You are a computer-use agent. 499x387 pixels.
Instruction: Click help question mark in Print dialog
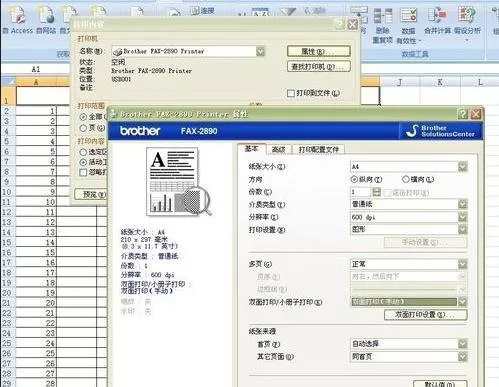339,24
